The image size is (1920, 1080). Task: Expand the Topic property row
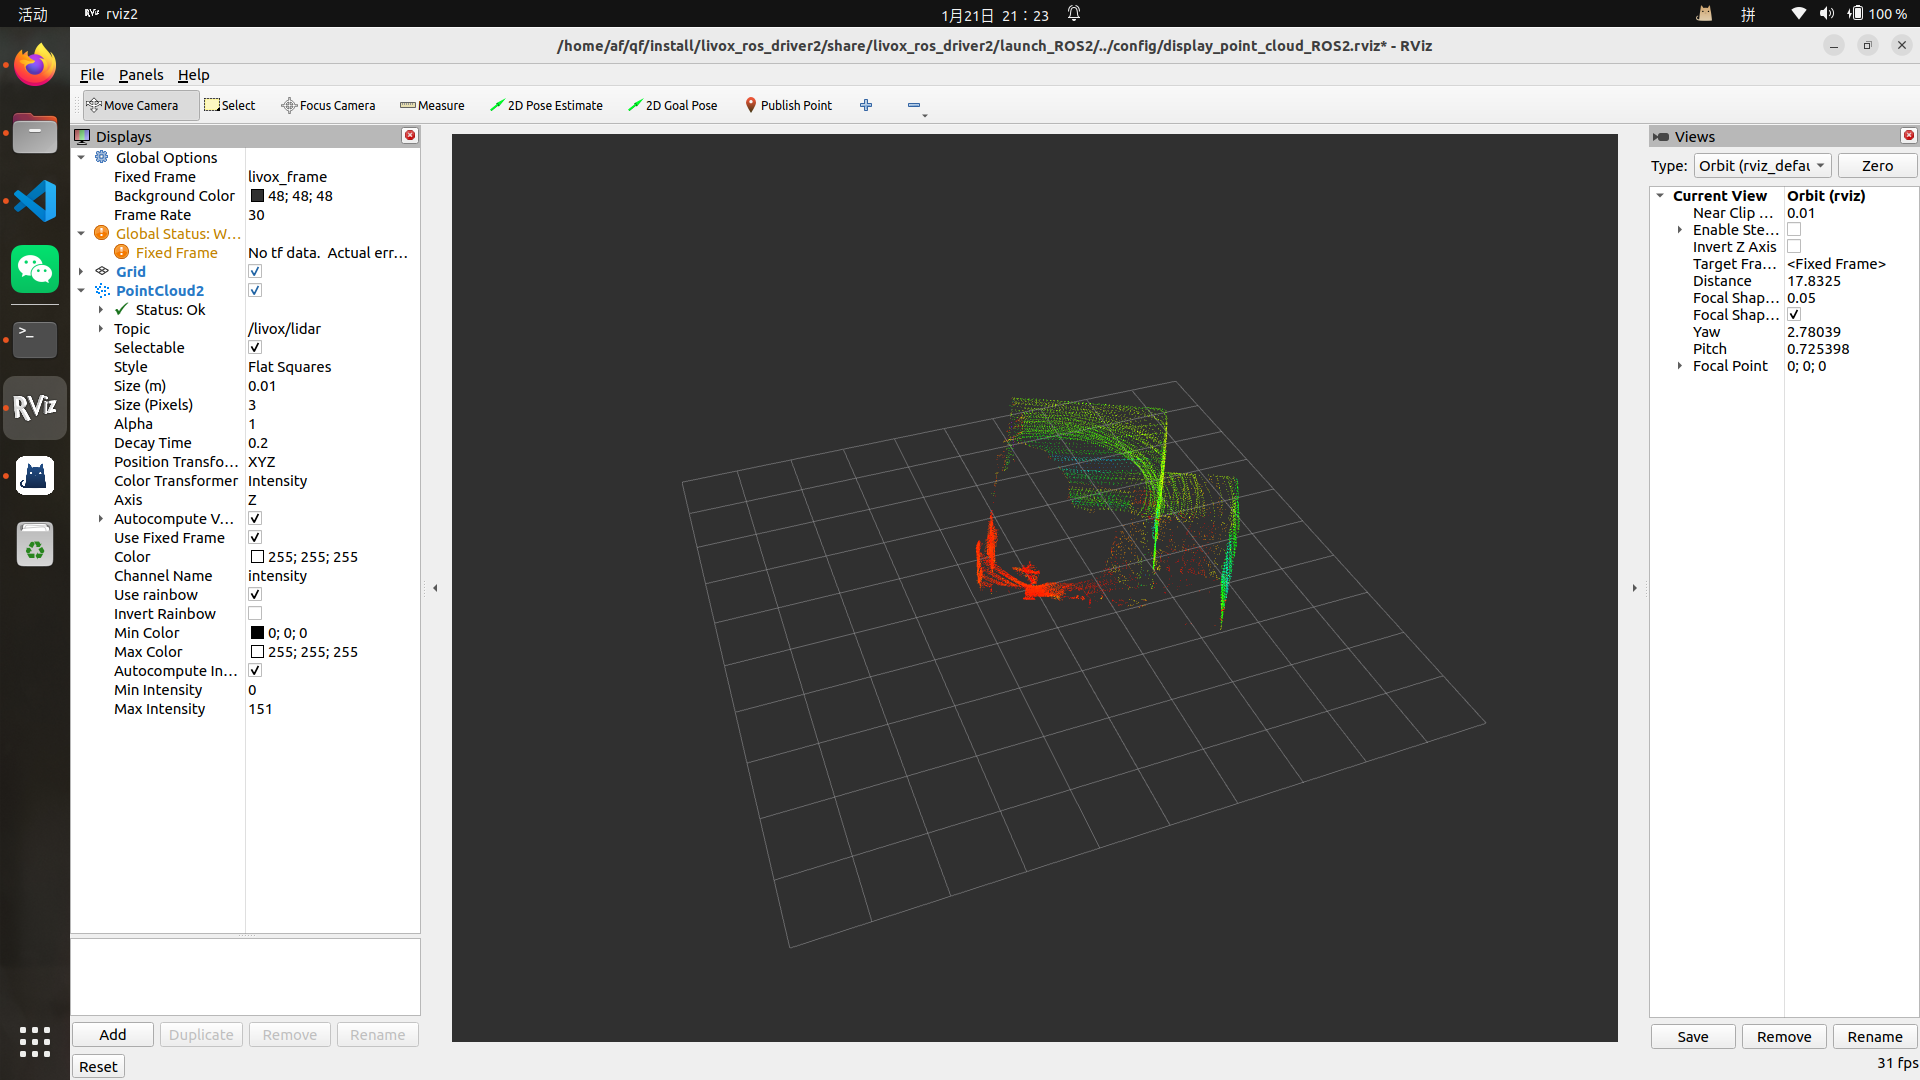point(101,329)
